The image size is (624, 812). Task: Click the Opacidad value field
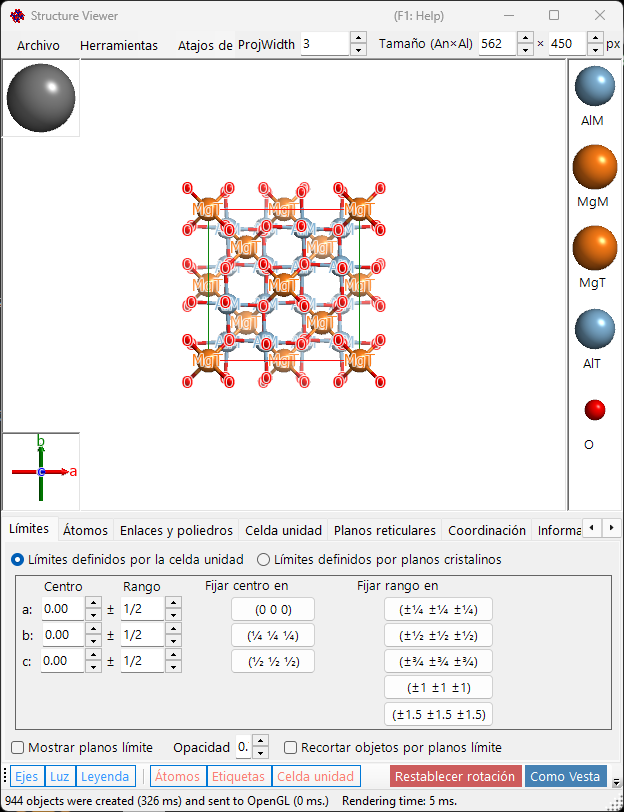tap(244, 747)
